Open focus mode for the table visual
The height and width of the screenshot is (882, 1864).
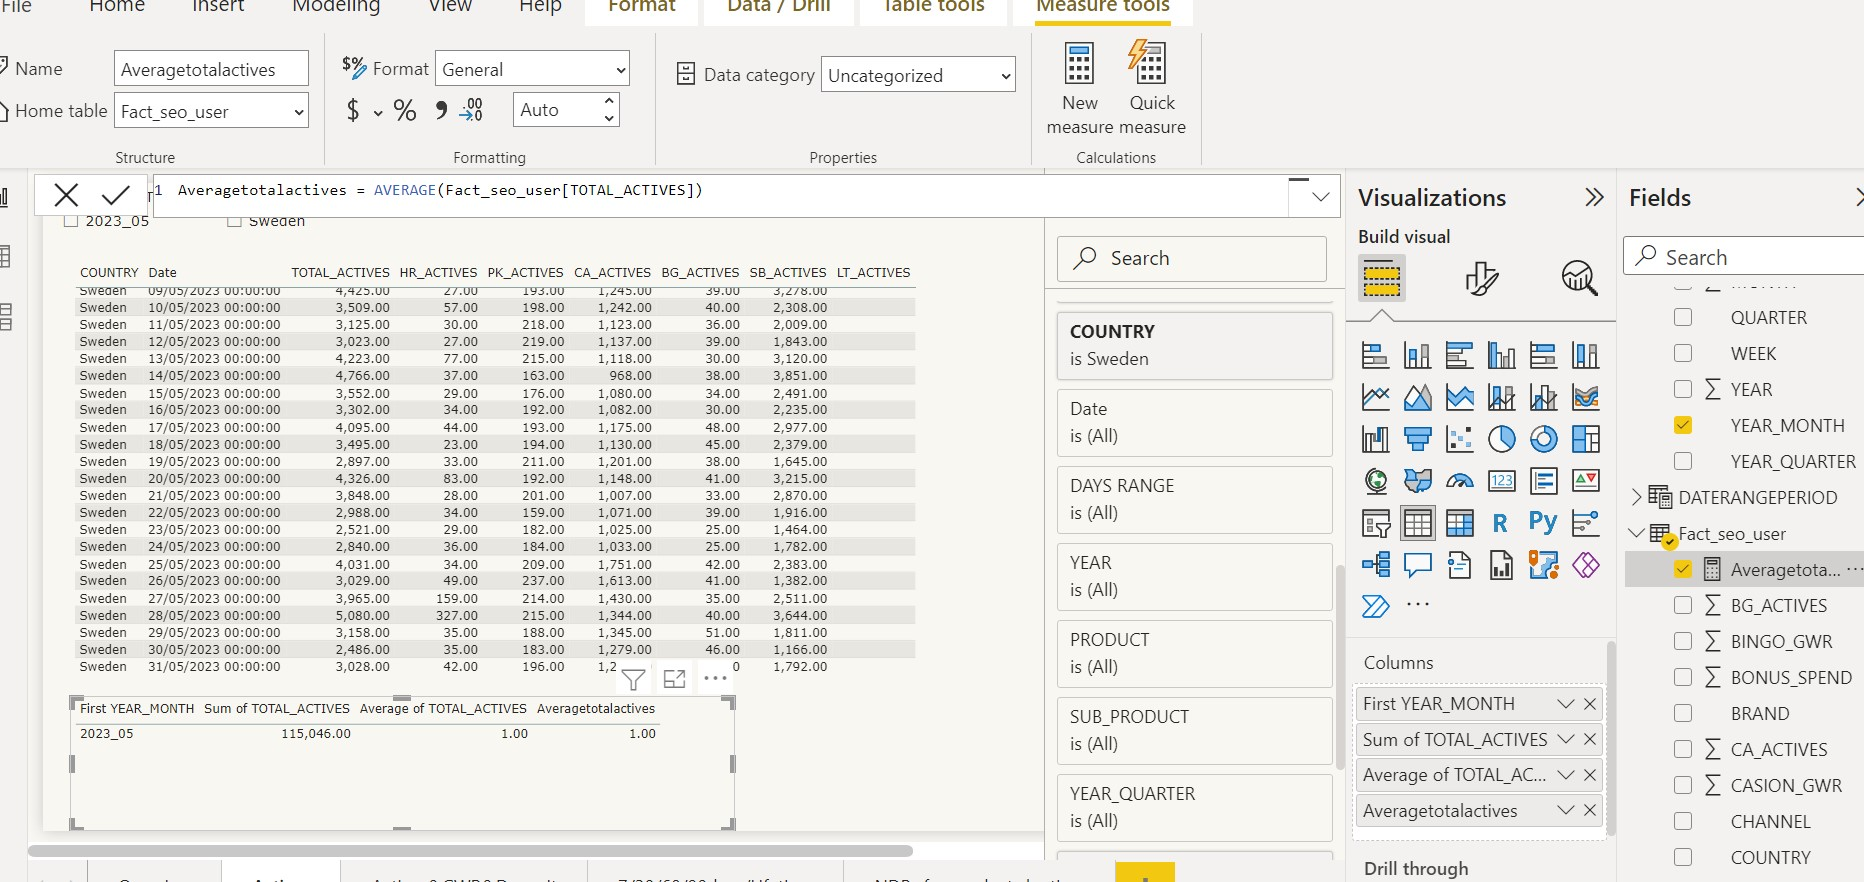(674, 679)
